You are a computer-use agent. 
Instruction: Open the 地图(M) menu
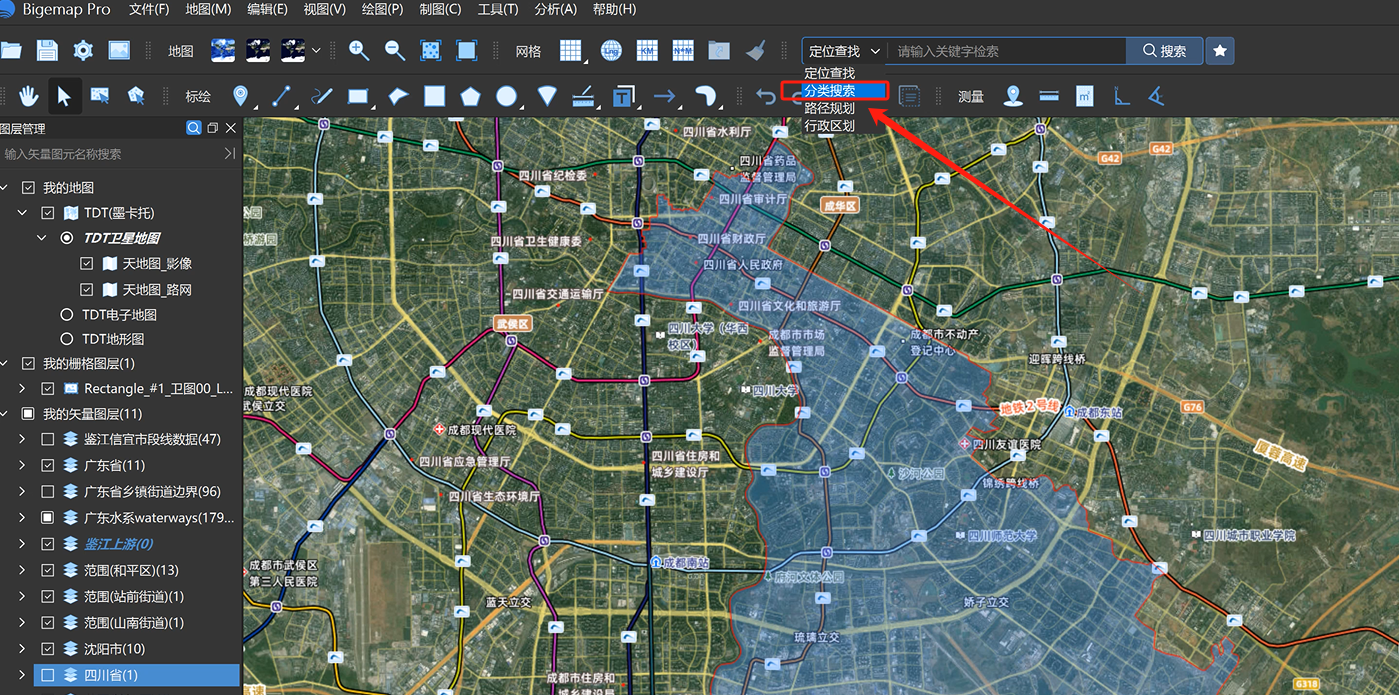(x=208, y=9)
